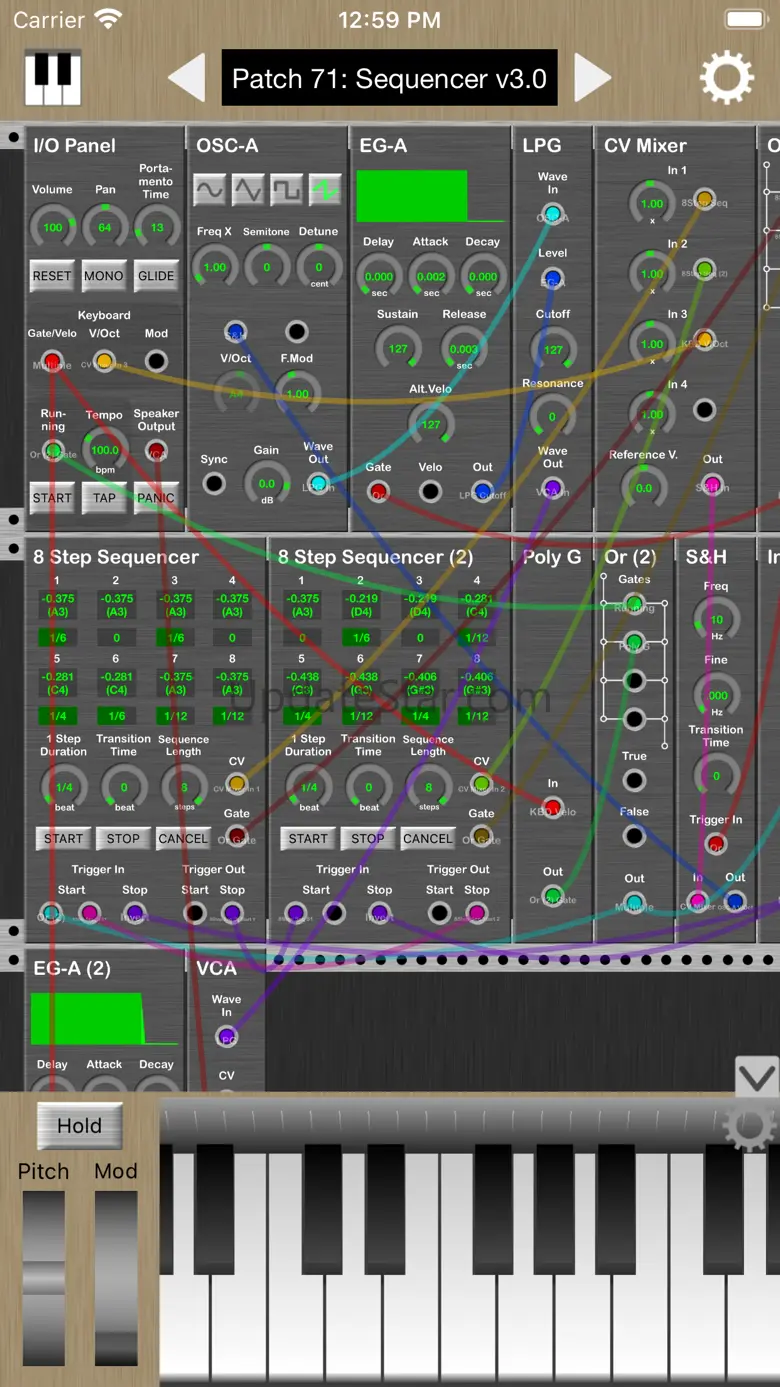Click the Sequence Length knob in 8 Step Sequencer (2)
780x1387 pixels.
pos(429,787)
